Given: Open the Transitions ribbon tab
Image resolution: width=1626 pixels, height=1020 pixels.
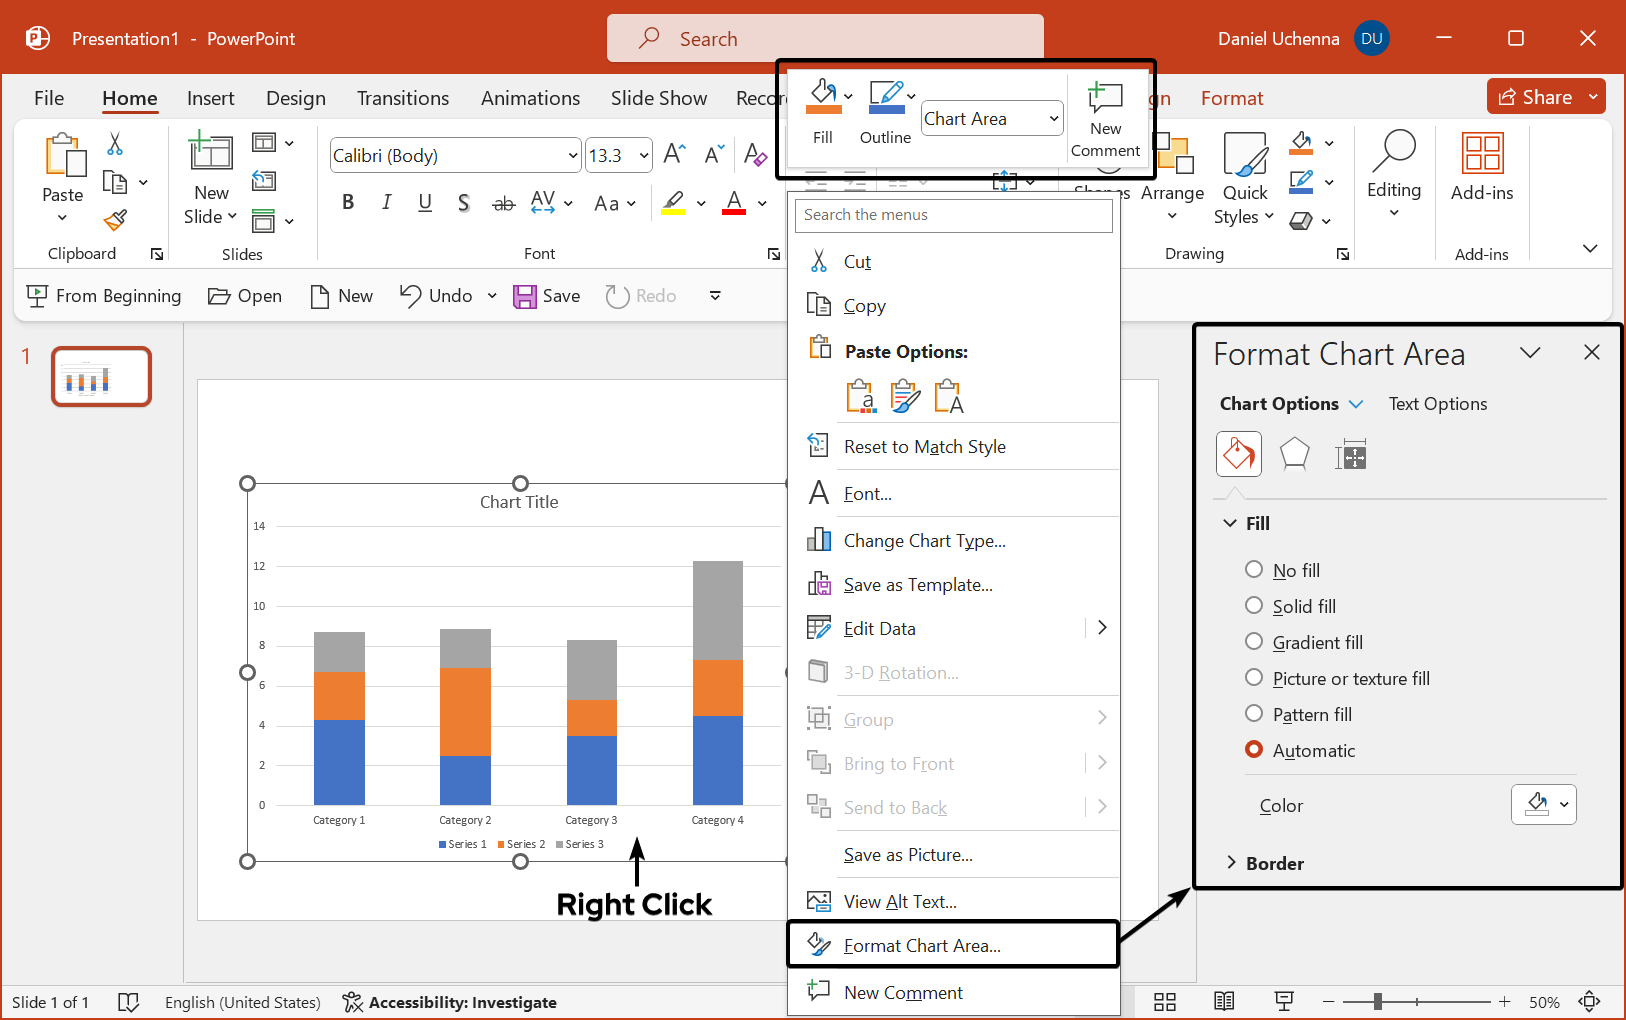Looking at the screenshot, I should click(x=402, y=98).
